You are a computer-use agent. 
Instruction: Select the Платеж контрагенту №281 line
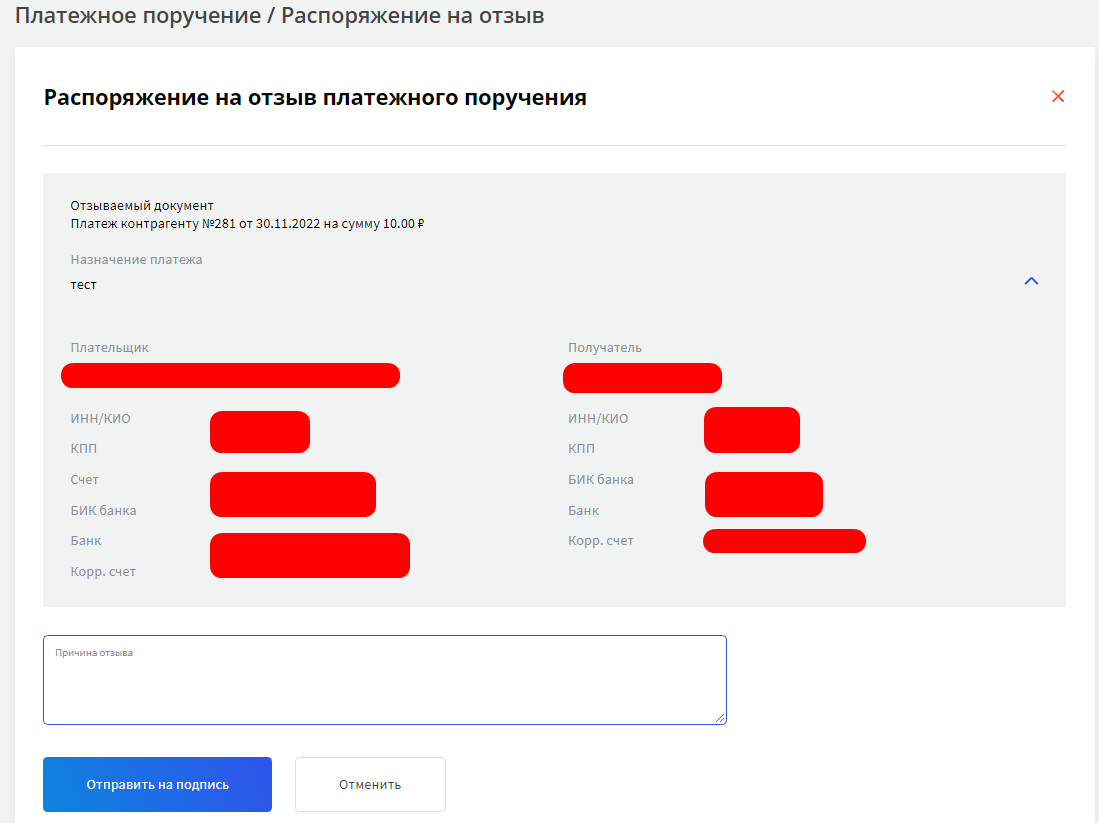pyautogui.click(x=247, y=224)
